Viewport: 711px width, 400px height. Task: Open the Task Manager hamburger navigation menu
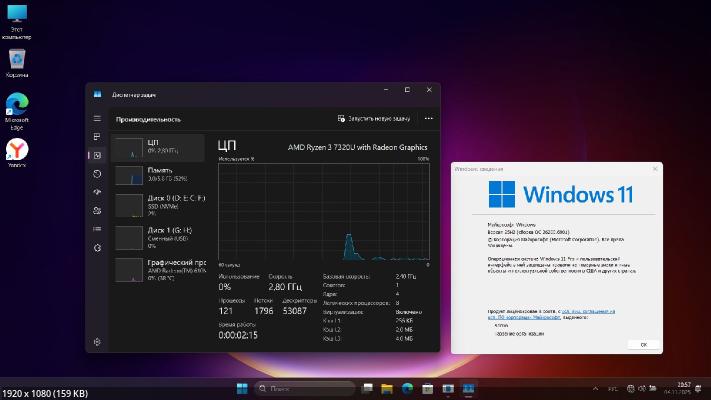(x=97, y=118)
